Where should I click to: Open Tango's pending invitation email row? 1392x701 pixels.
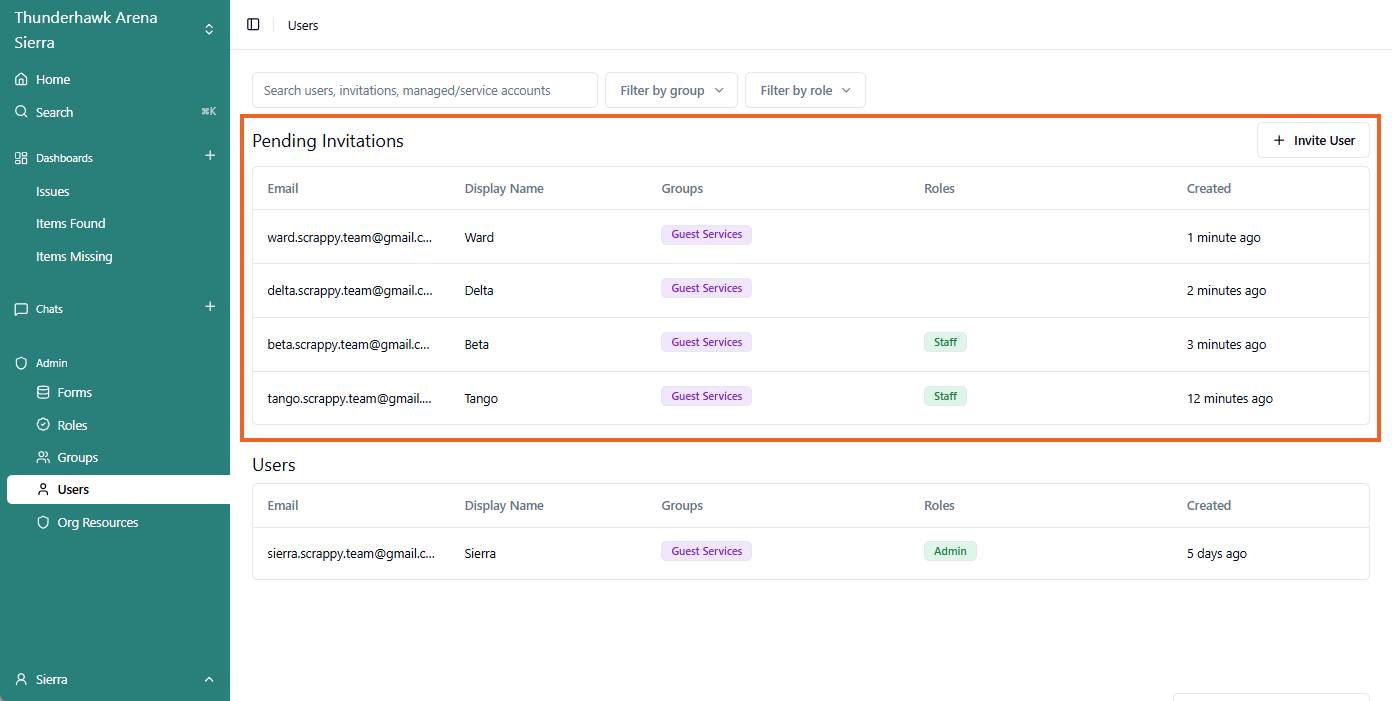[349, 398]
